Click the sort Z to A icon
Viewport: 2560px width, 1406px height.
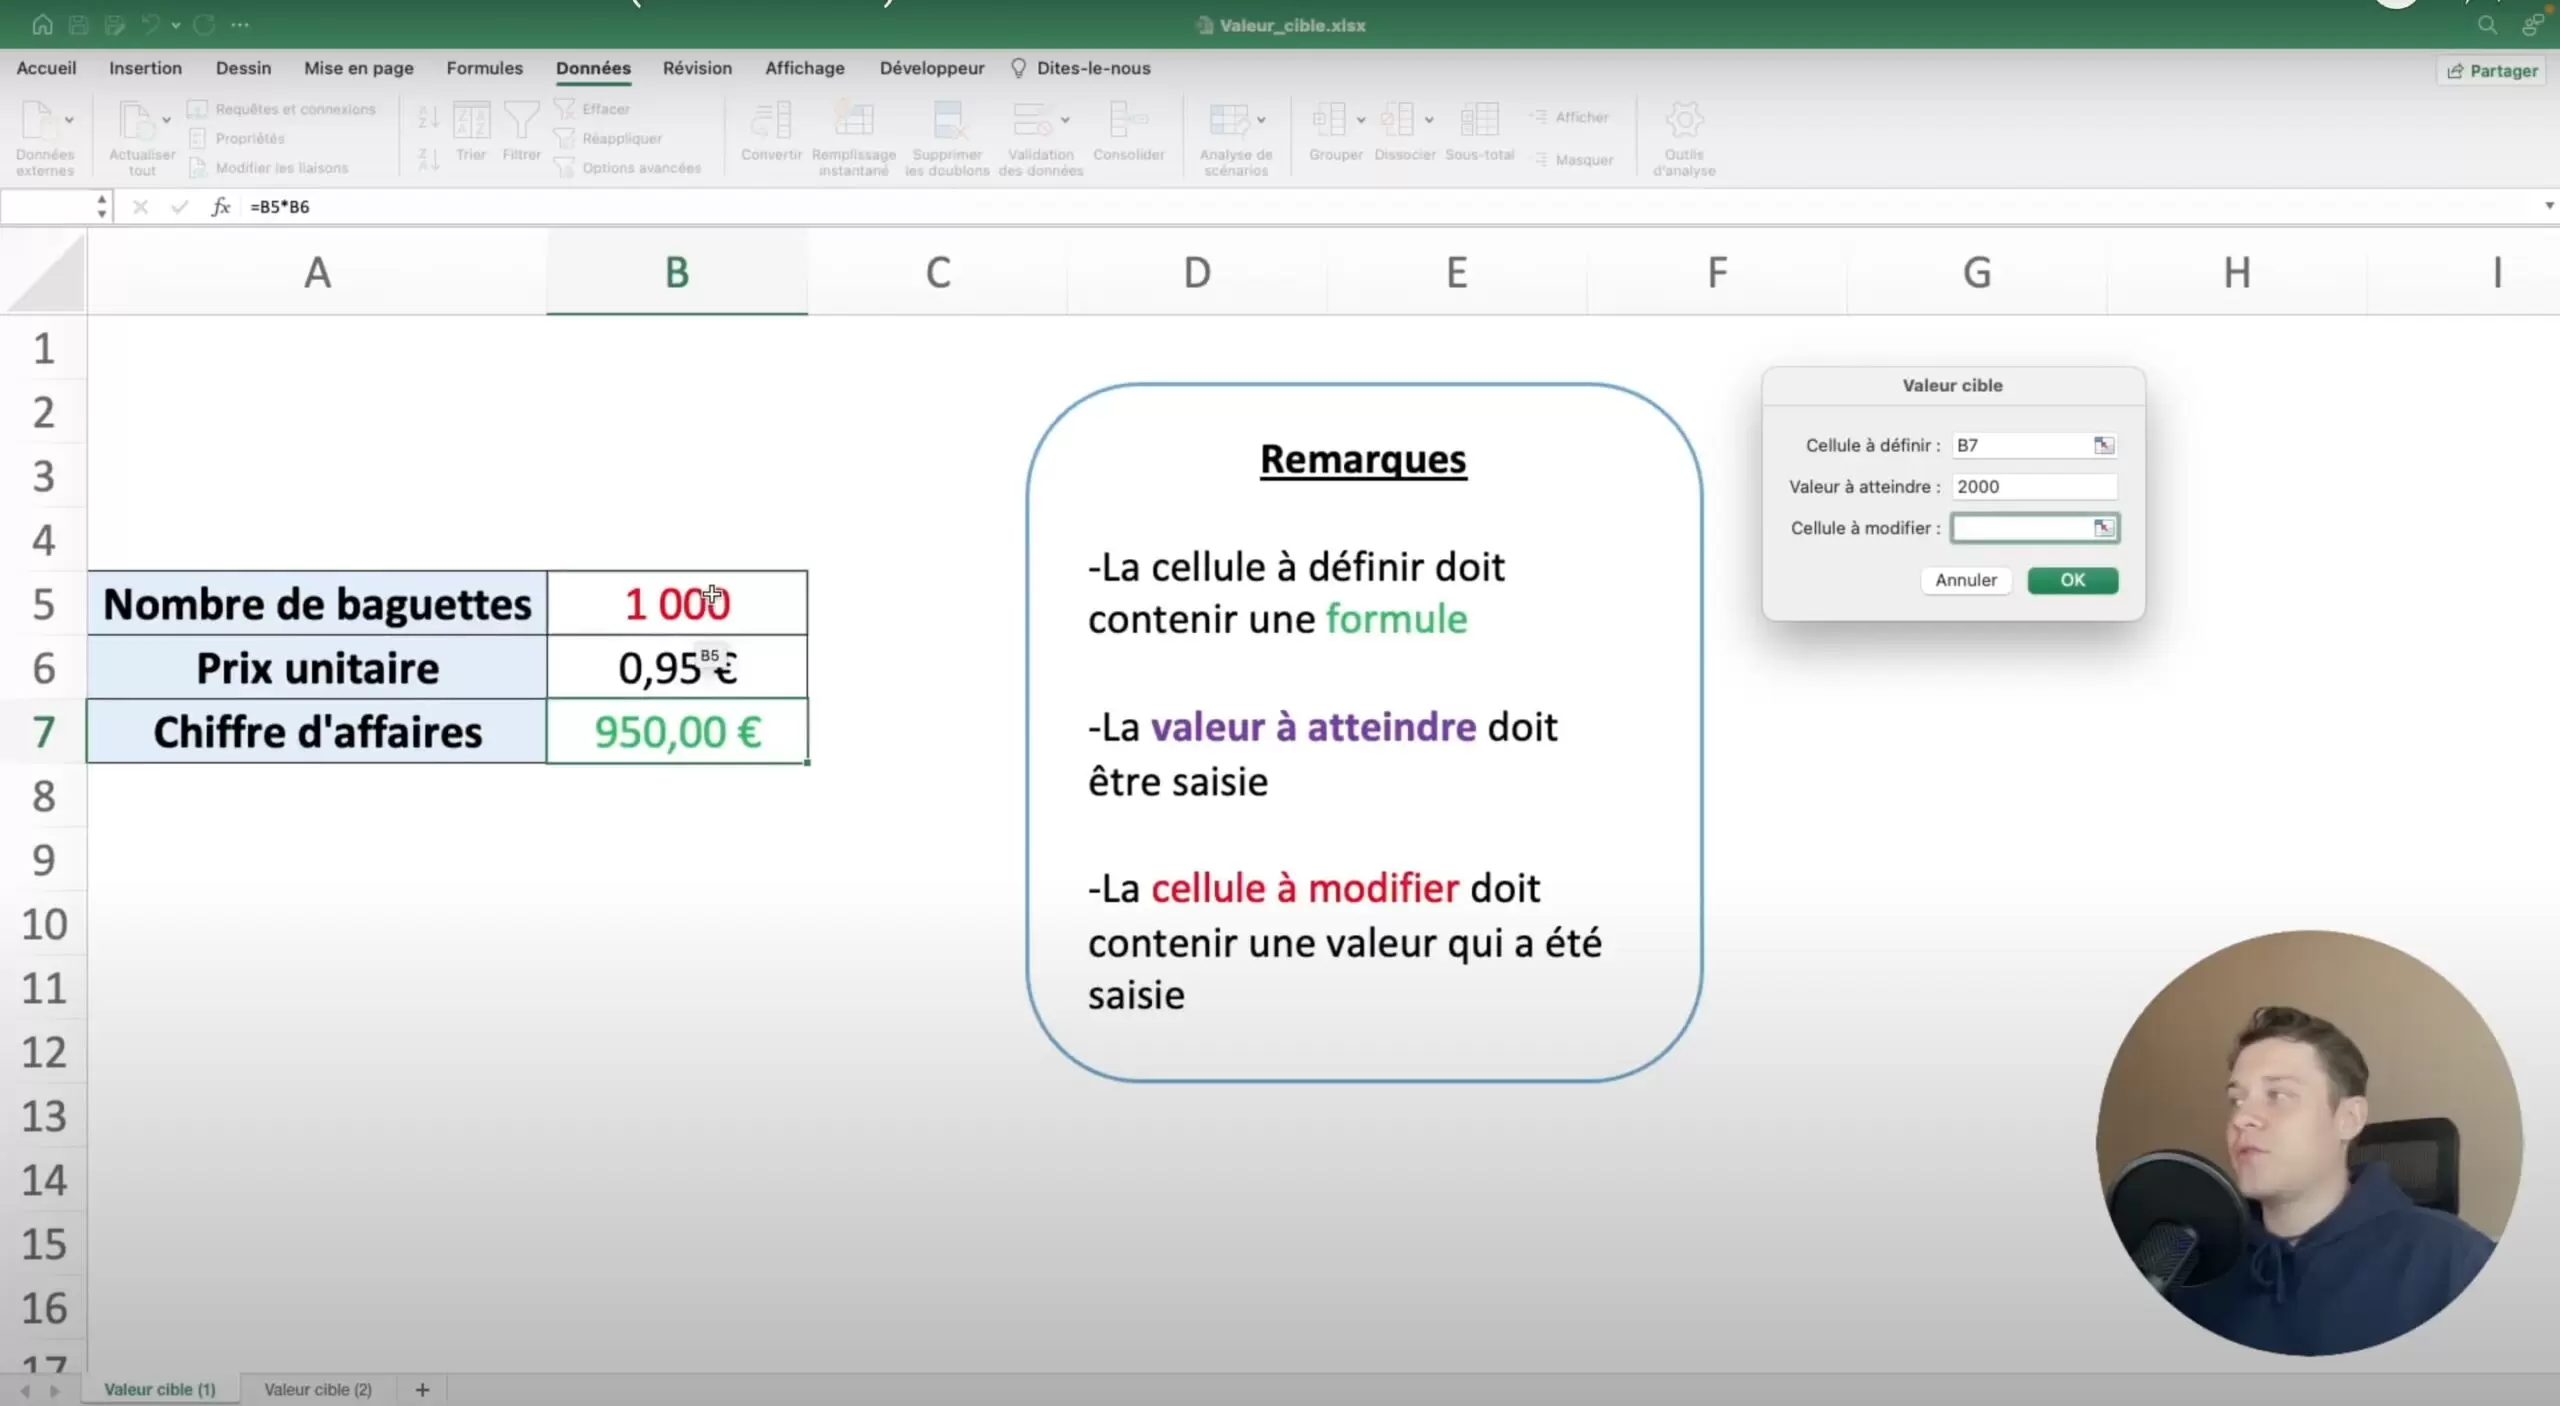pyautogui.click(x=428, y=159)
